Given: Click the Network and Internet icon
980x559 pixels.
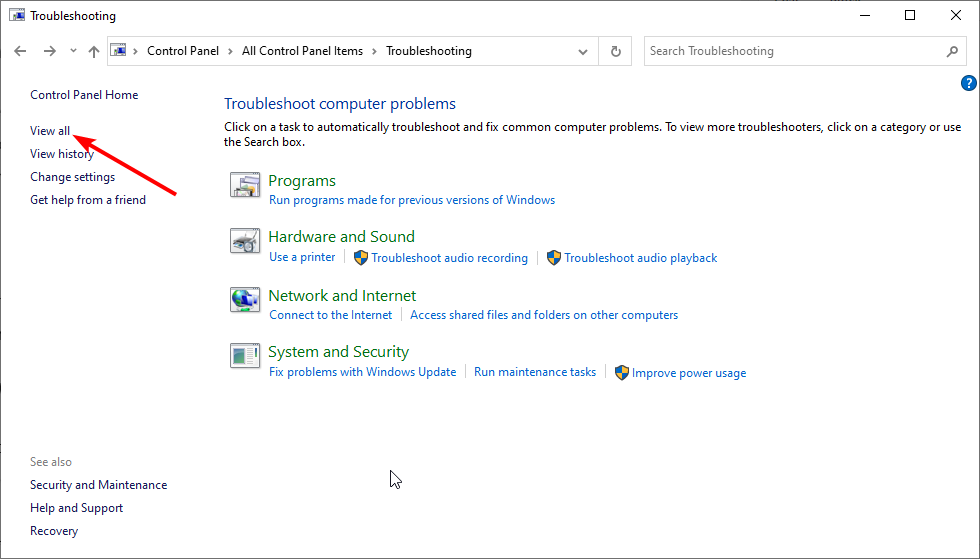Looking at the screenshot, I should click(245, 300).
